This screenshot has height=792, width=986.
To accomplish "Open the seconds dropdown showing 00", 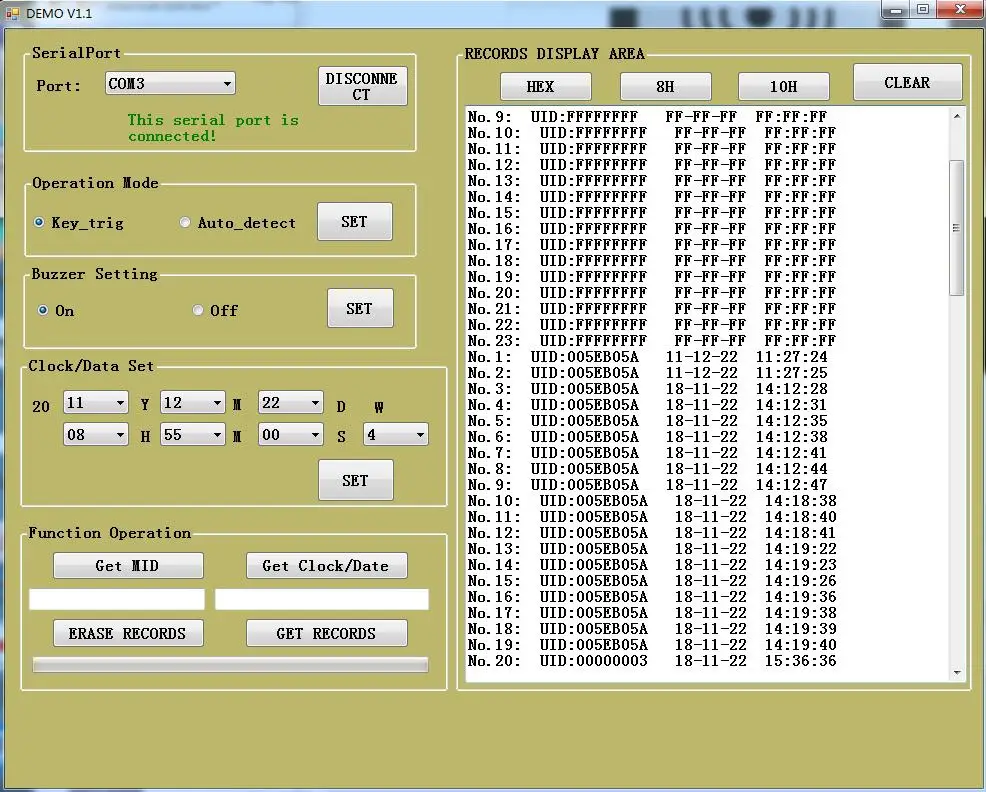I will pyautogui.click(x=291, y=435).
